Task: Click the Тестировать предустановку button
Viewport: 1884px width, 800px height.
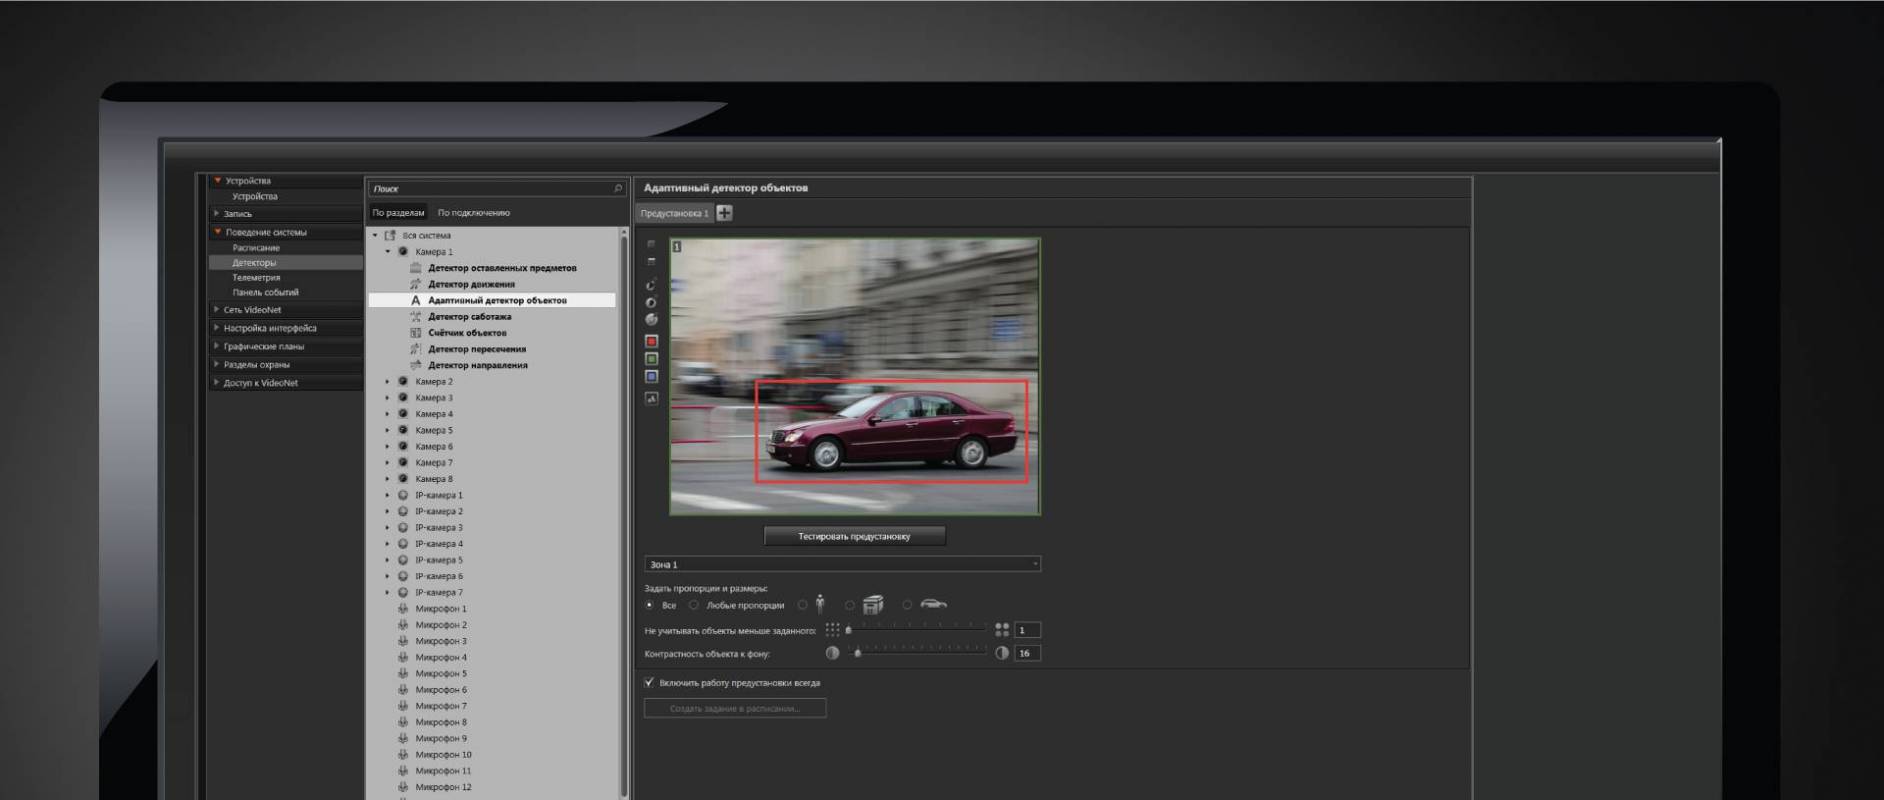Action: 854,536
